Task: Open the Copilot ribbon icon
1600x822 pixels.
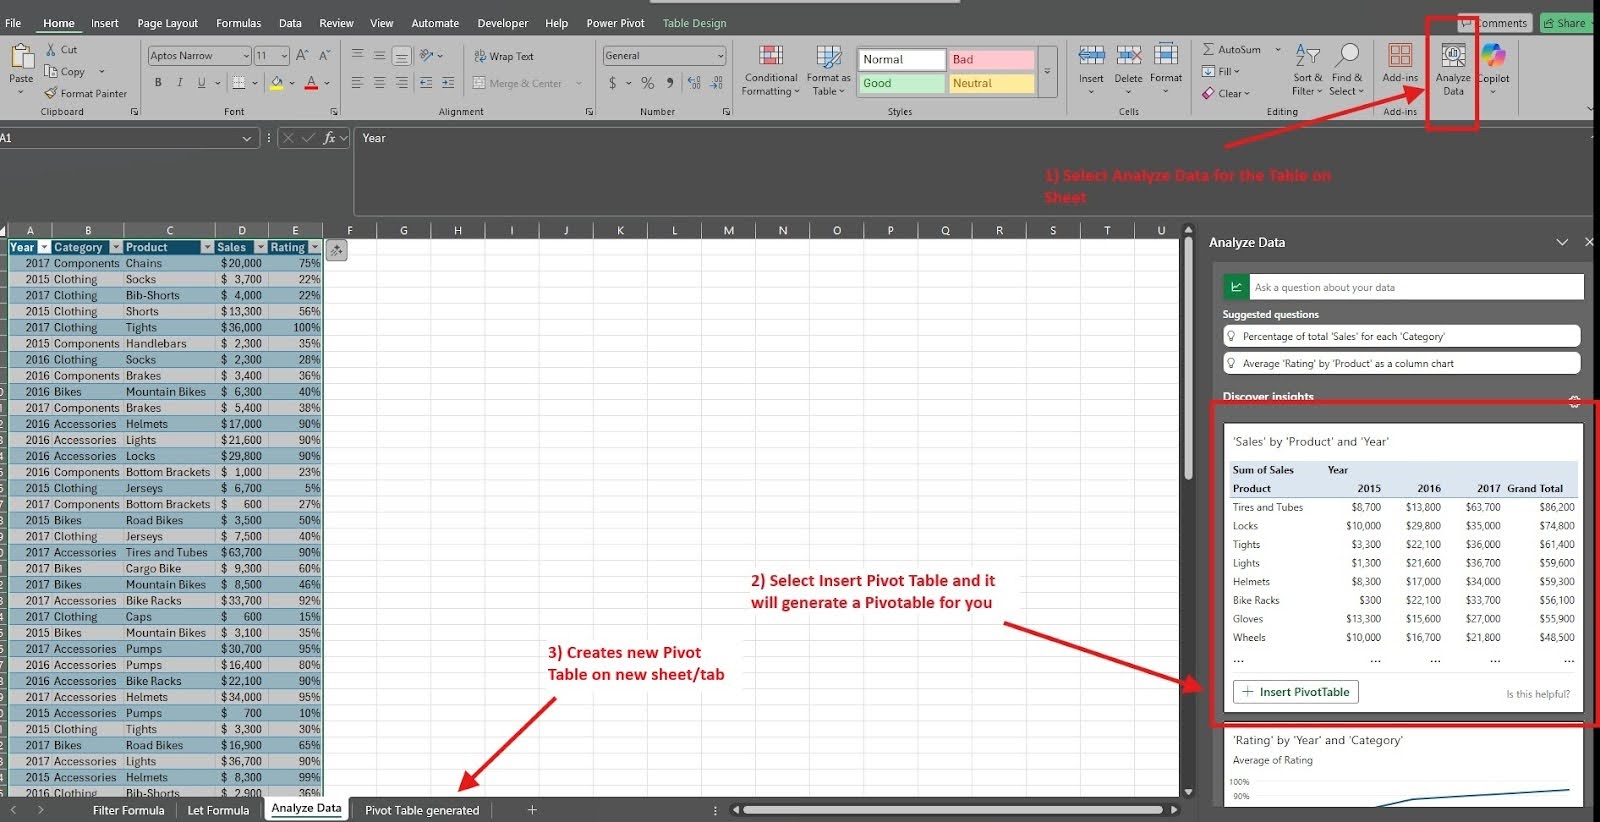Action: tap(1493, 58)
